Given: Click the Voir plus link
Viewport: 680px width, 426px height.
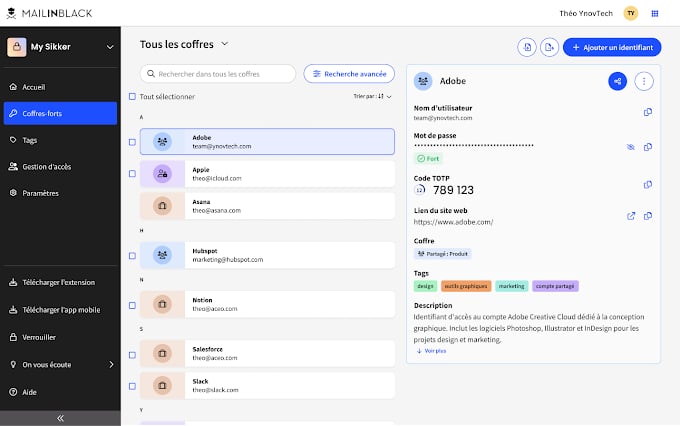Looking at the screenshot, I should pos(431,351).
